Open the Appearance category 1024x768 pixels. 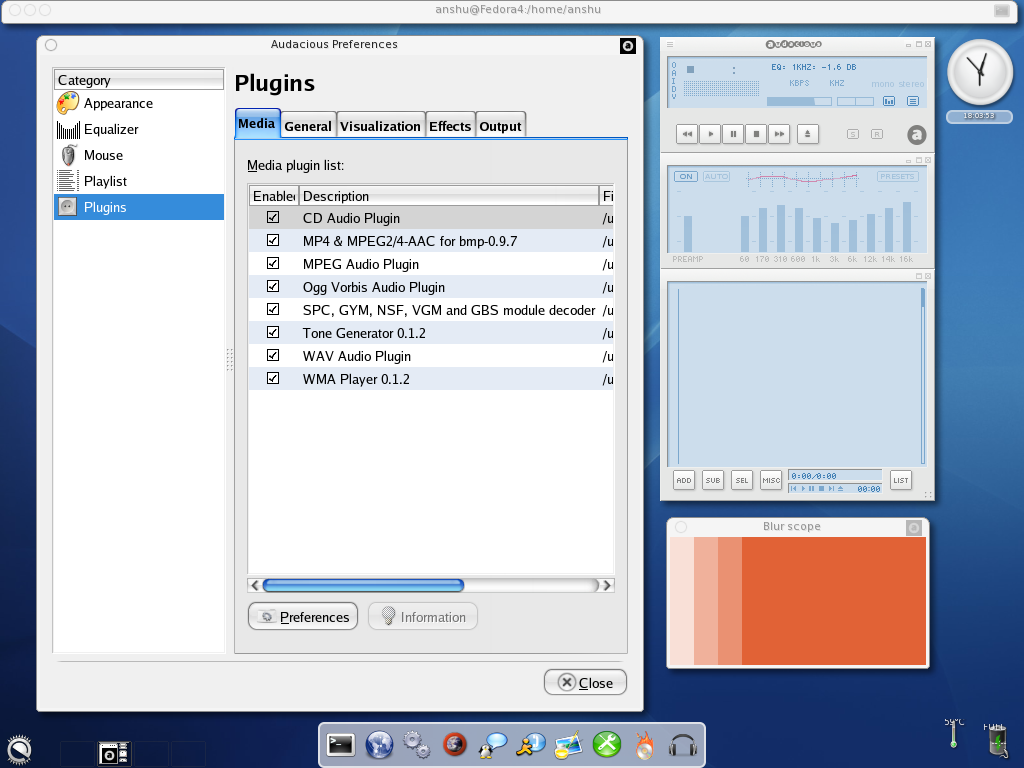pos(138,103)
